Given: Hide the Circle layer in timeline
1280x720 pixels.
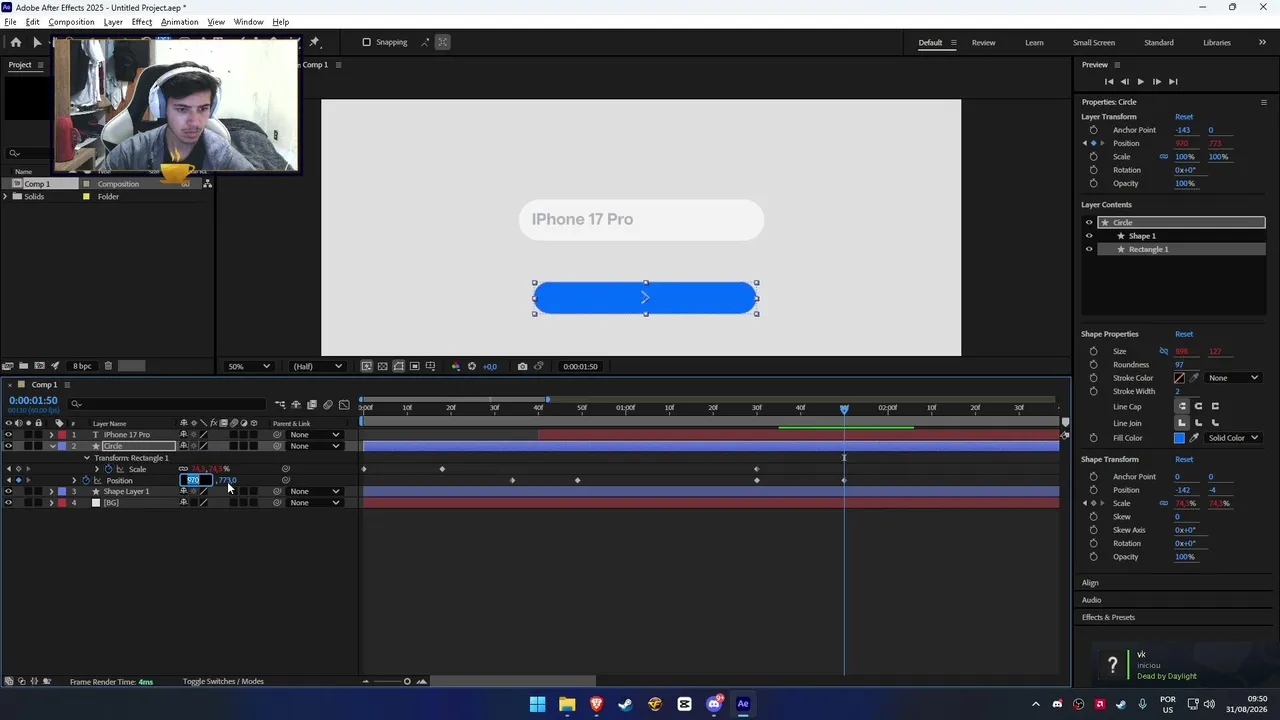Looking at the screenshot, I should tap(8, 446).
